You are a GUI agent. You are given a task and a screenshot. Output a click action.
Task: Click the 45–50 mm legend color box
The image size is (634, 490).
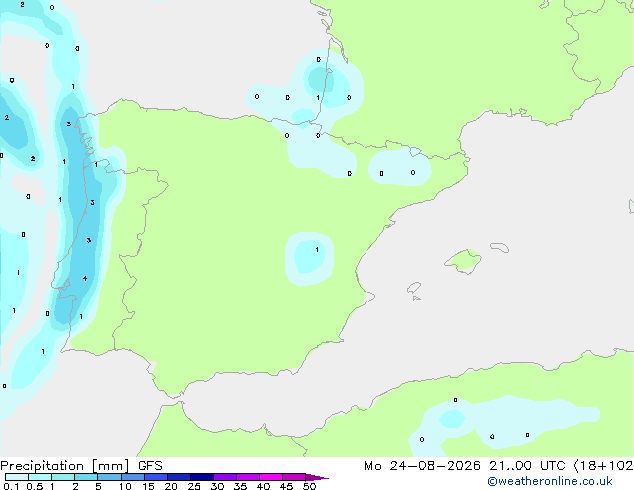pyautogui.click(x=294, y=477)
